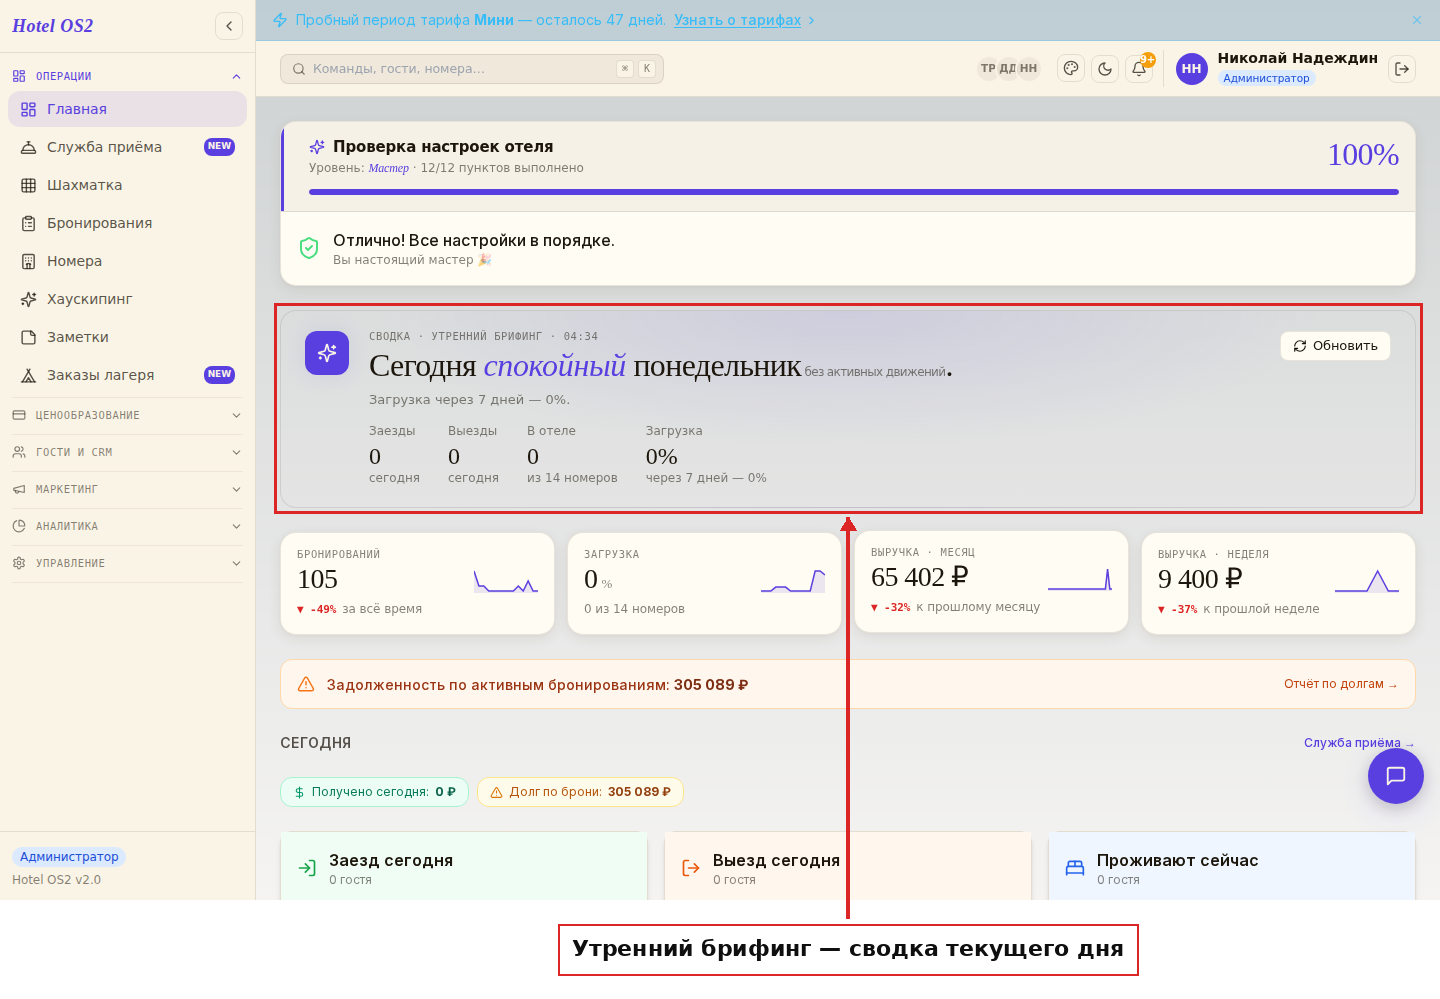Open Заказы лагеря in the sidebar

(x=127, y=375)
